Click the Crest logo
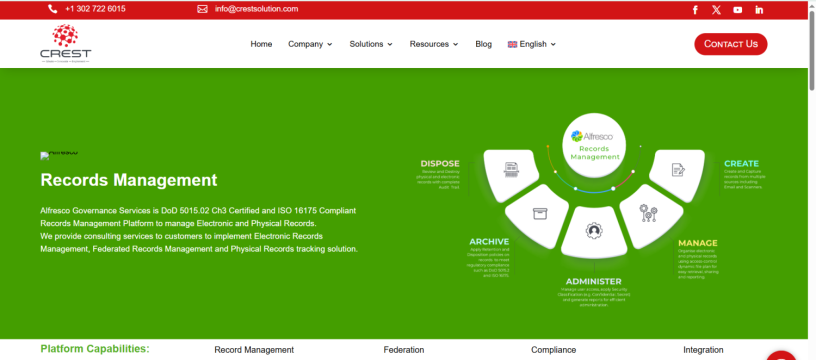The height and width of the screenshot is (360, 816). click(x=66, y=44)
